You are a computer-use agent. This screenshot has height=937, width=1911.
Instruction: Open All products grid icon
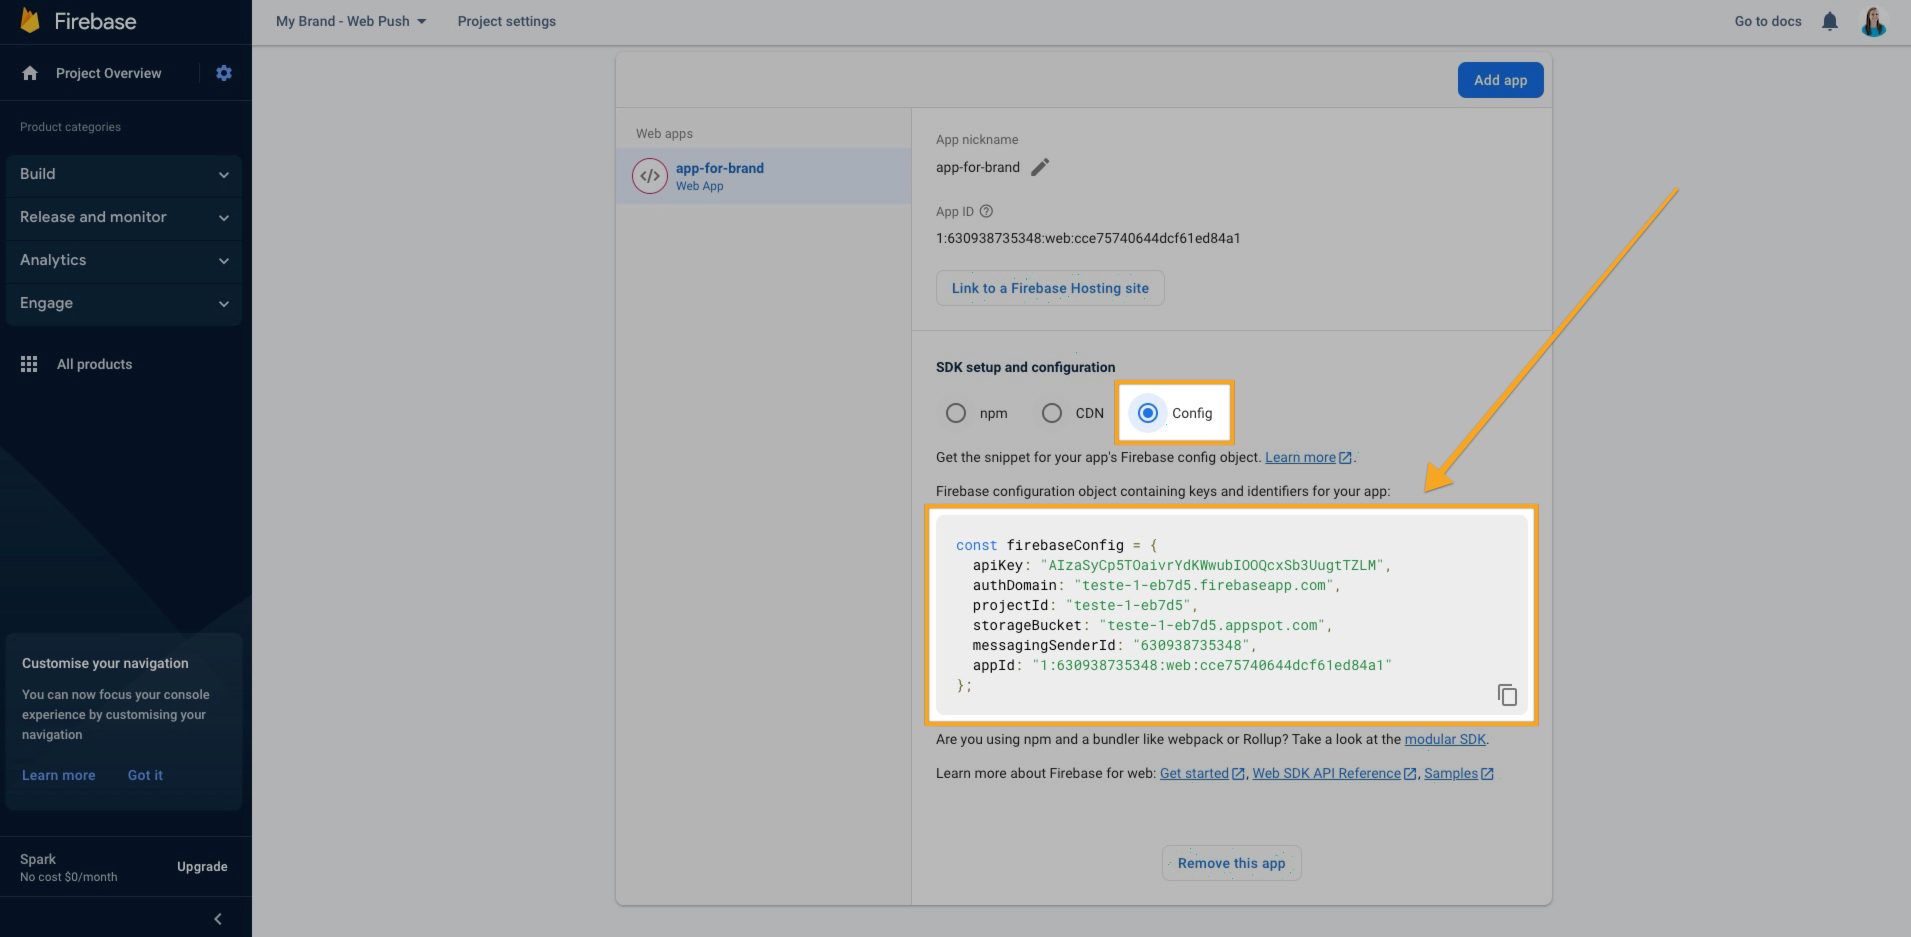click(x=29, y=364)
